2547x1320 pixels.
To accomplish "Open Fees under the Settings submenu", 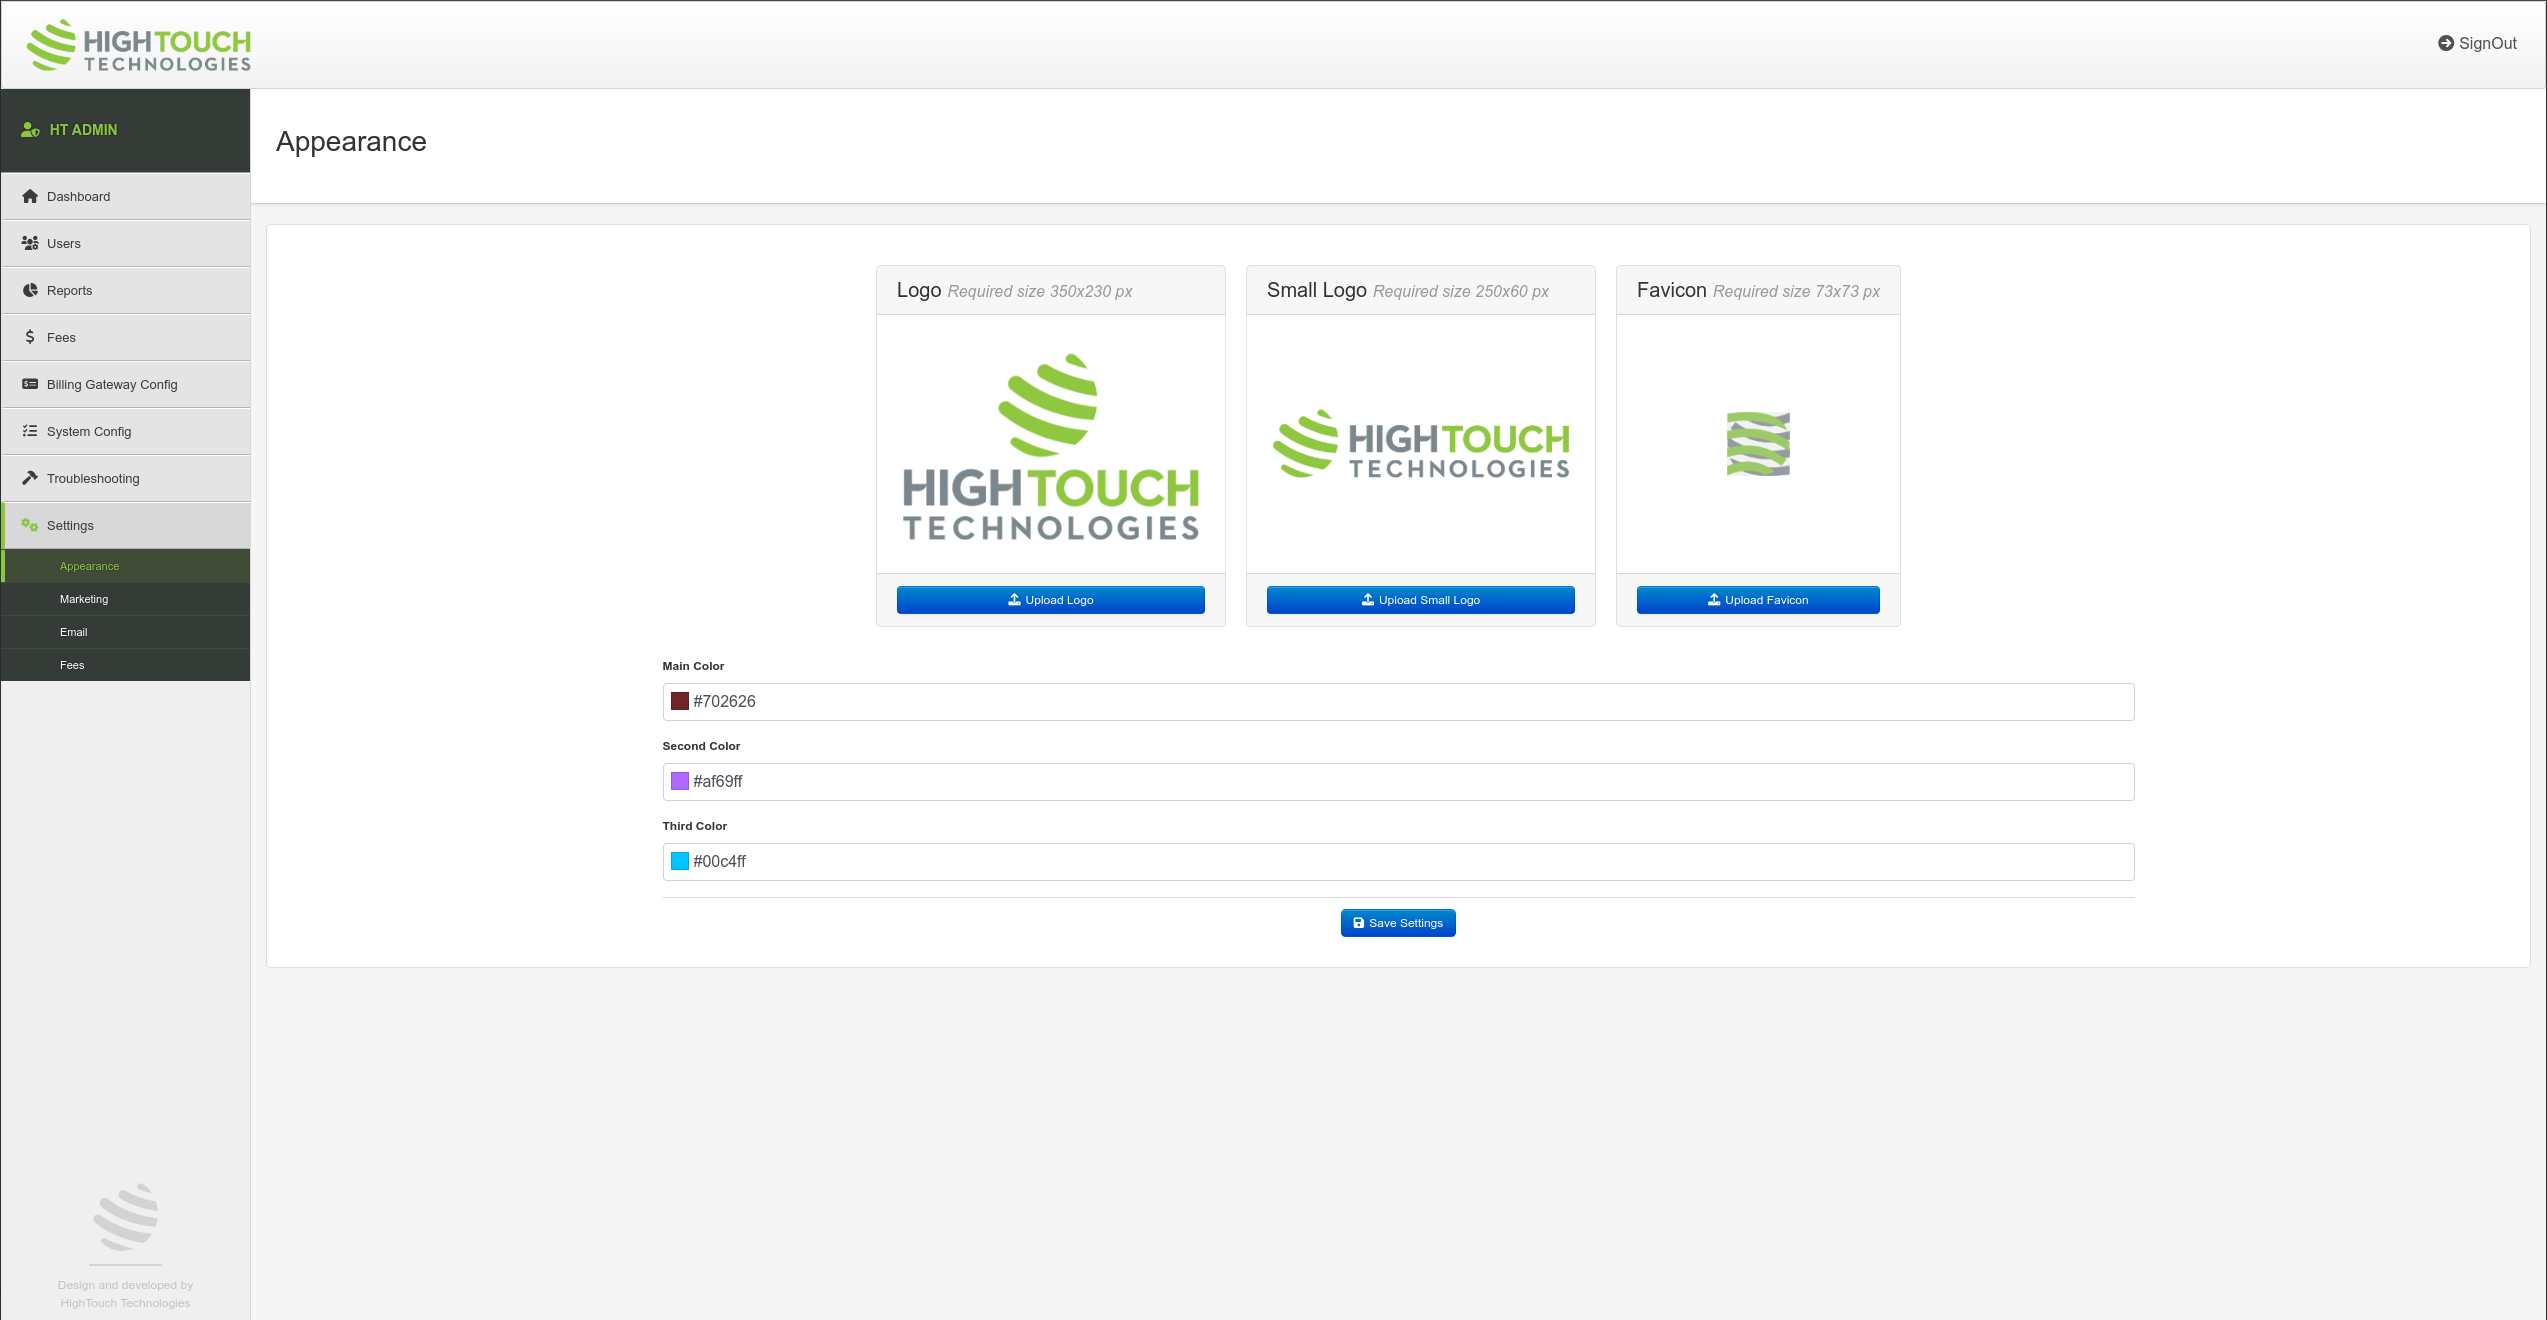I will pos(72,665).
